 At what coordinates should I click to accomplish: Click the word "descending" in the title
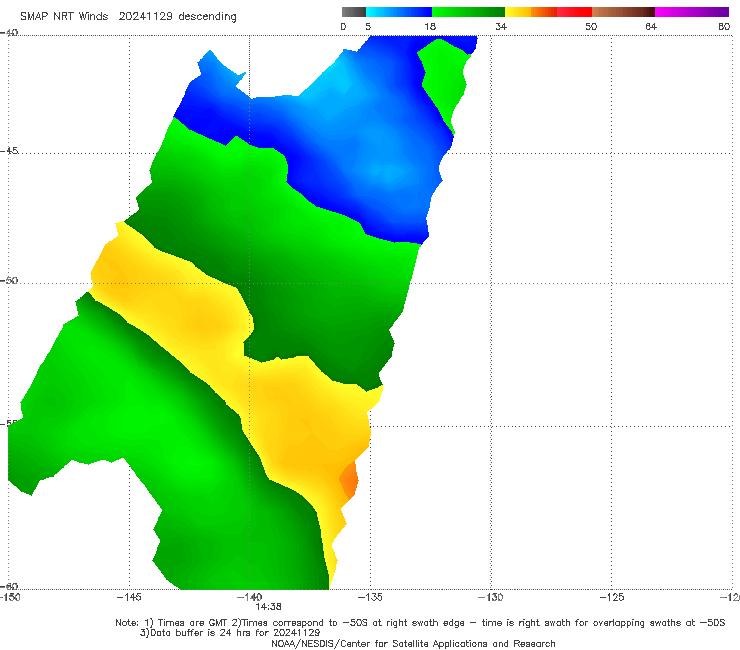coord(208,17)
